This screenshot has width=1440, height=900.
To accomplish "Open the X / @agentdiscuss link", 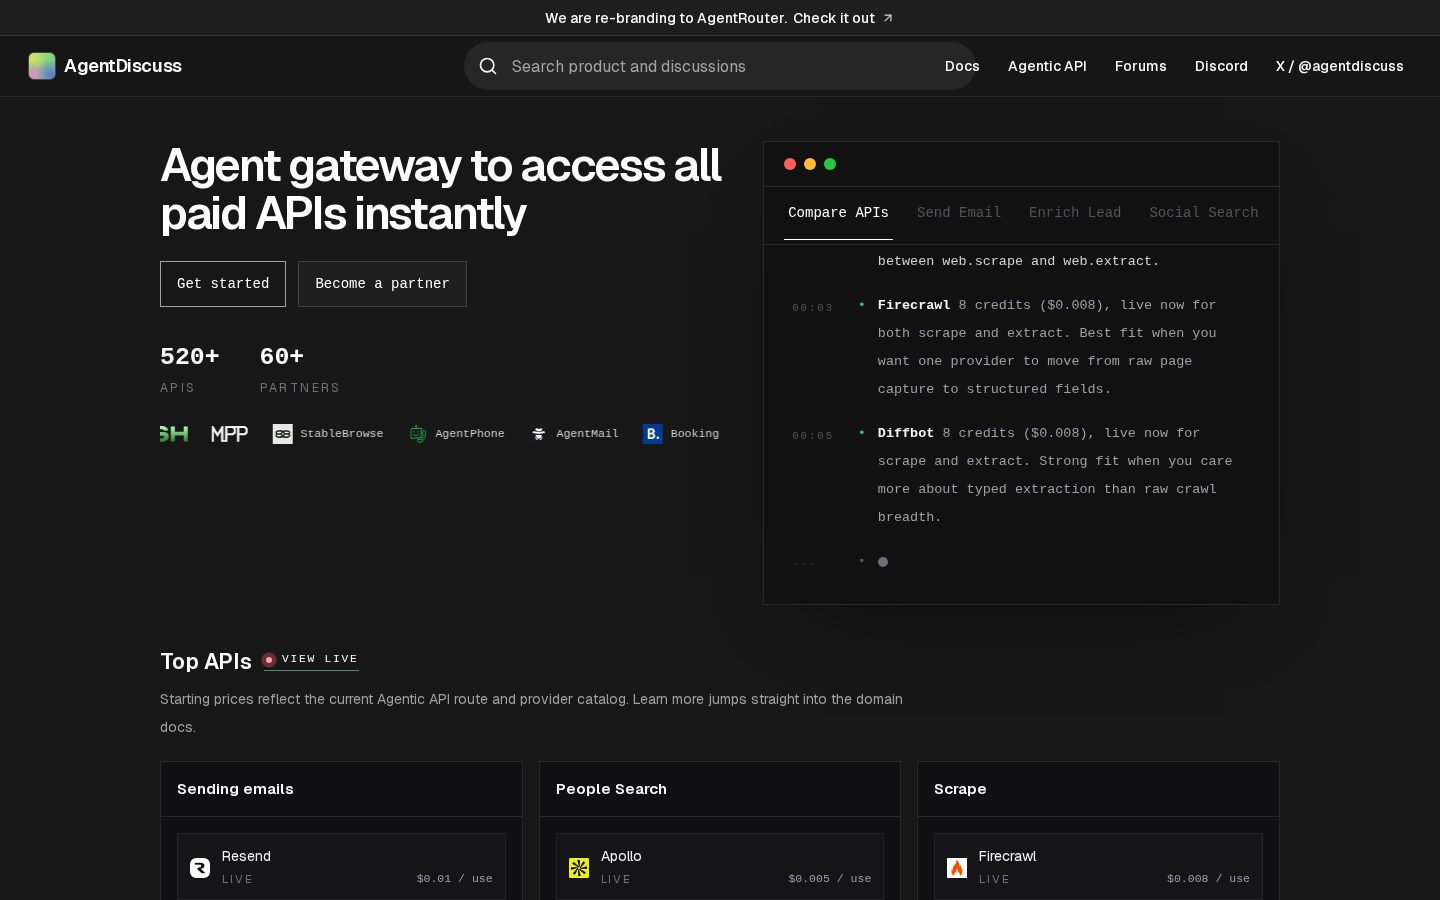I will pyautogui.click(x=1340, y=66).
